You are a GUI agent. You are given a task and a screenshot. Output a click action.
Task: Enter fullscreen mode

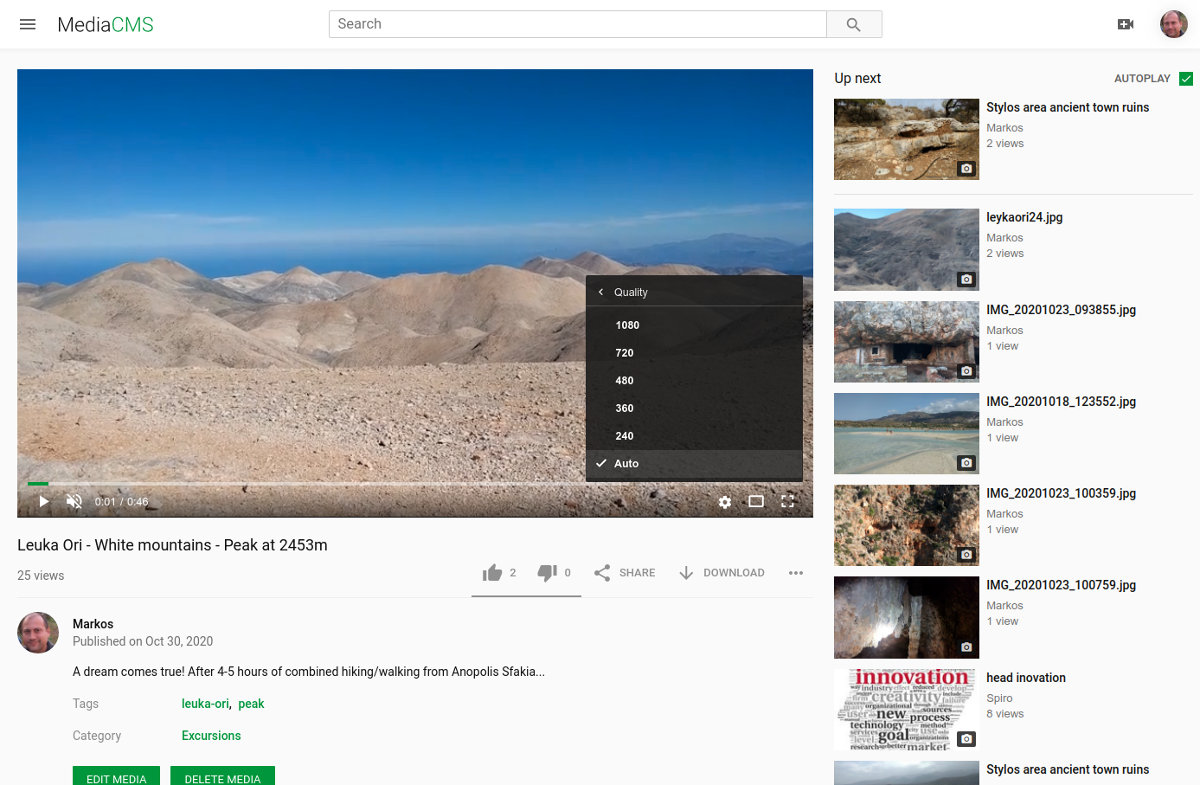point(787,502)
